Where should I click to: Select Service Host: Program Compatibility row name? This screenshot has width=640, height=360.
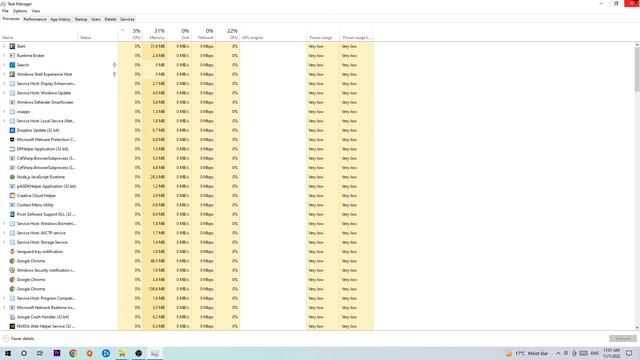pyautogui.click(x=46, y=298)
